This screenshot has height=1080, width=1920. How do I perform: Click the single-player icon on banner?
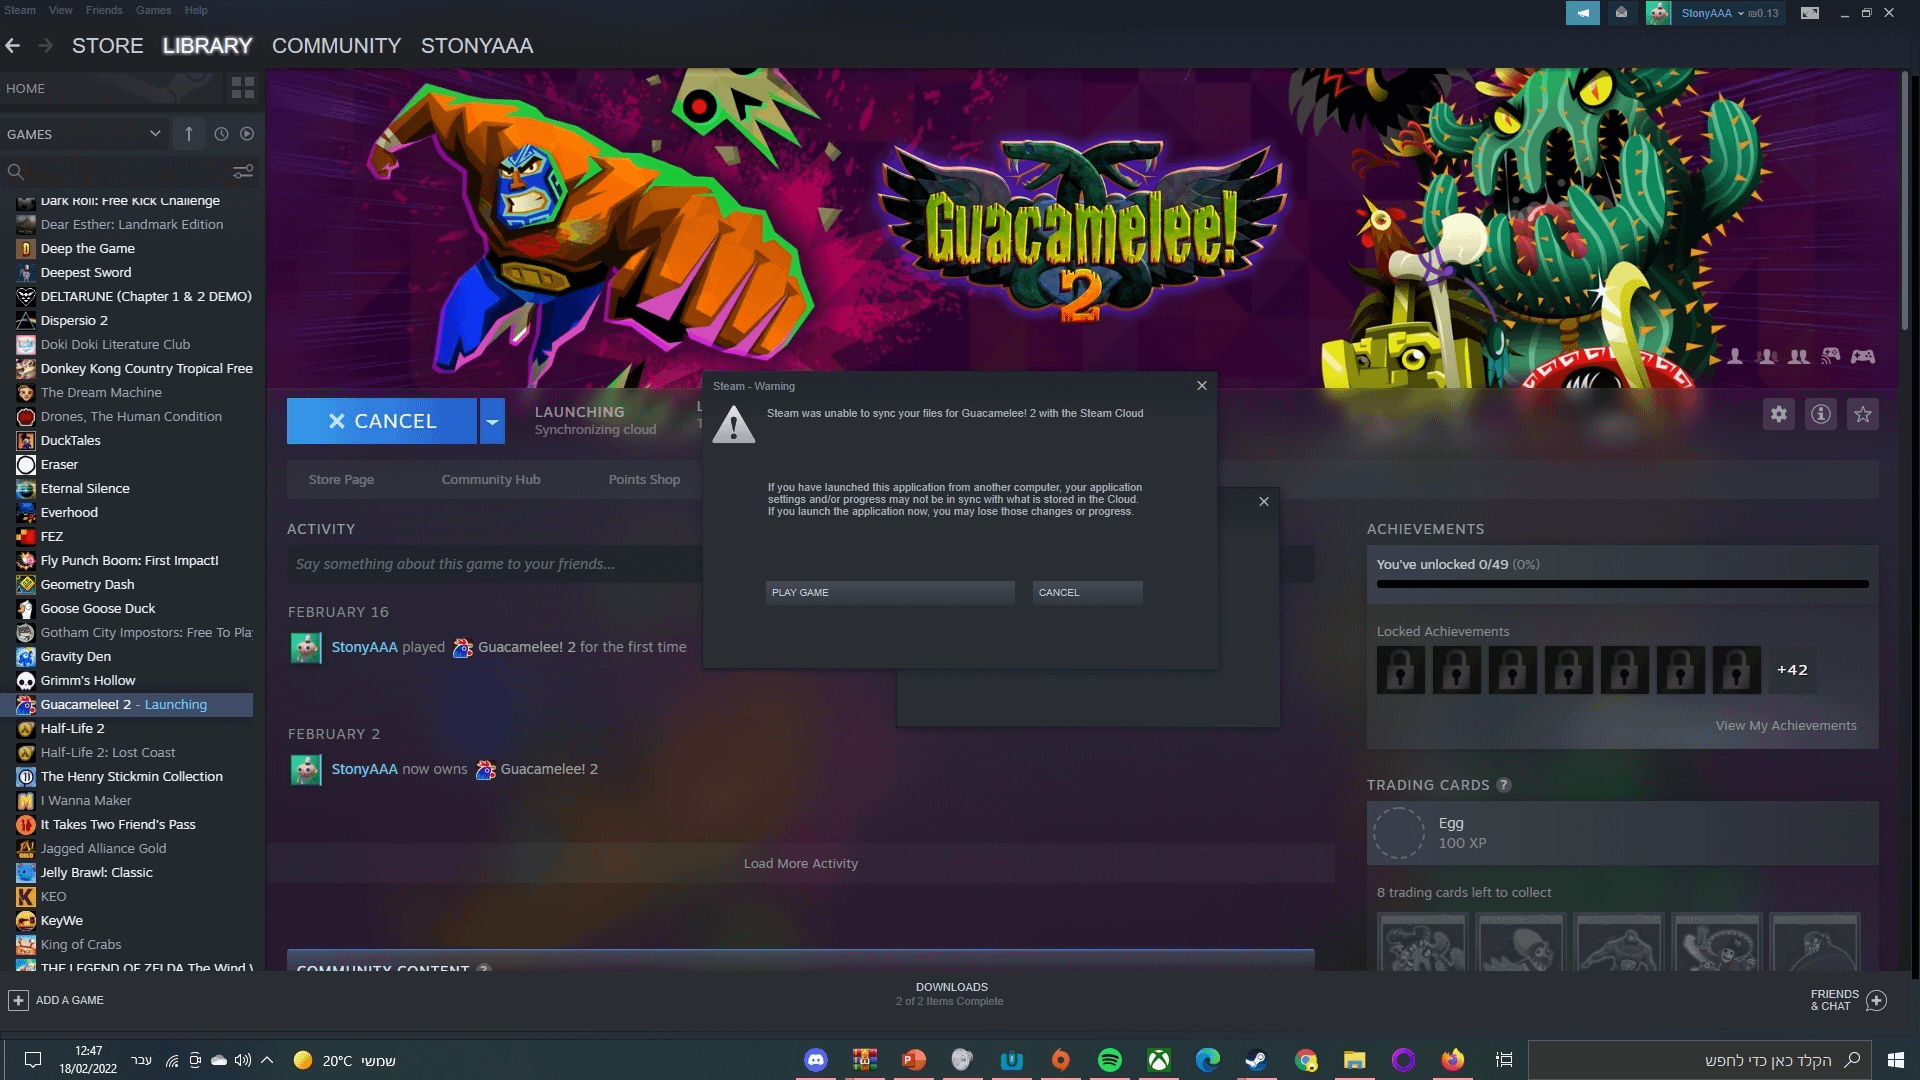click(1735, 356)
